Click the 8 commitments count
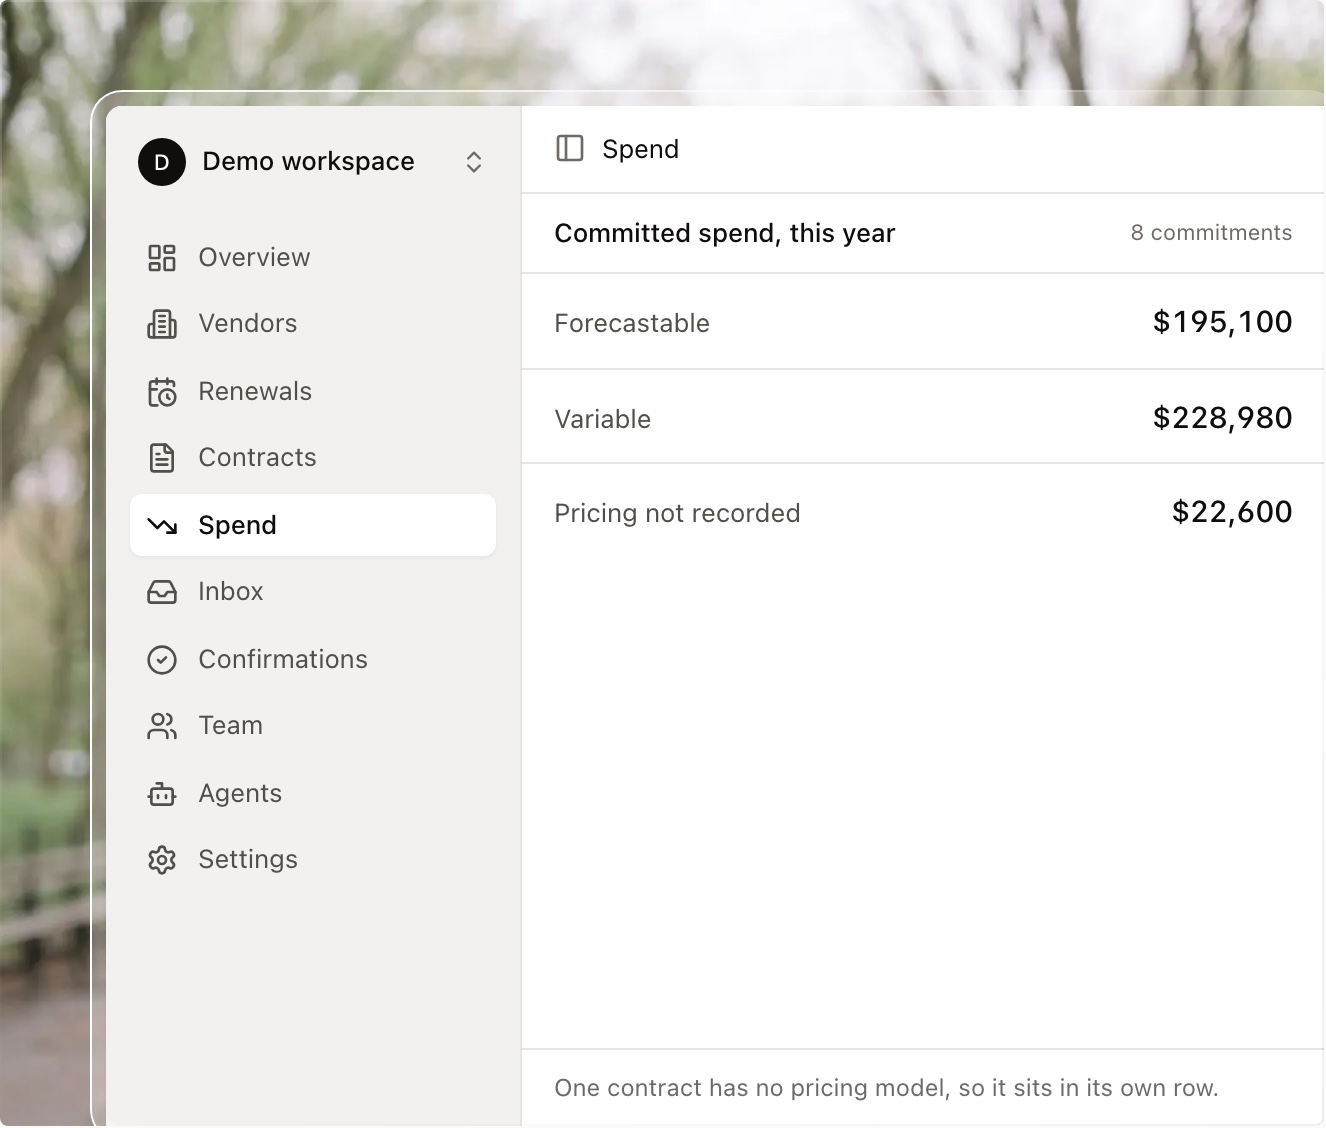The height and width of the screenshot is (1128, 1326). click(x=1211, y=233)
